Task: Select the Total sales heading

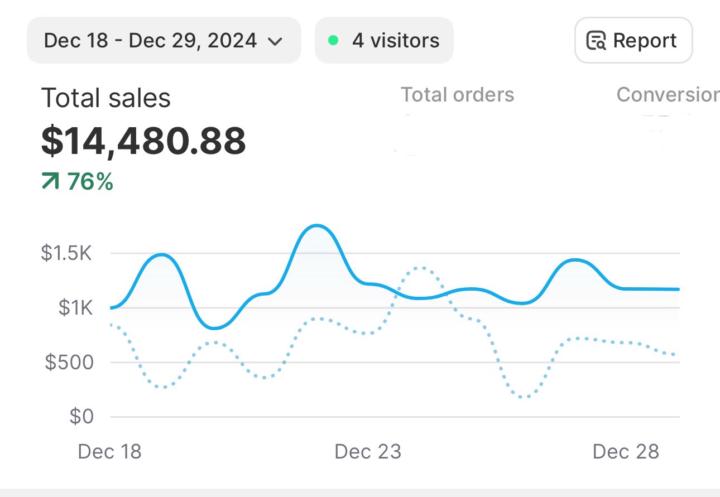Action: pos(106,98)
